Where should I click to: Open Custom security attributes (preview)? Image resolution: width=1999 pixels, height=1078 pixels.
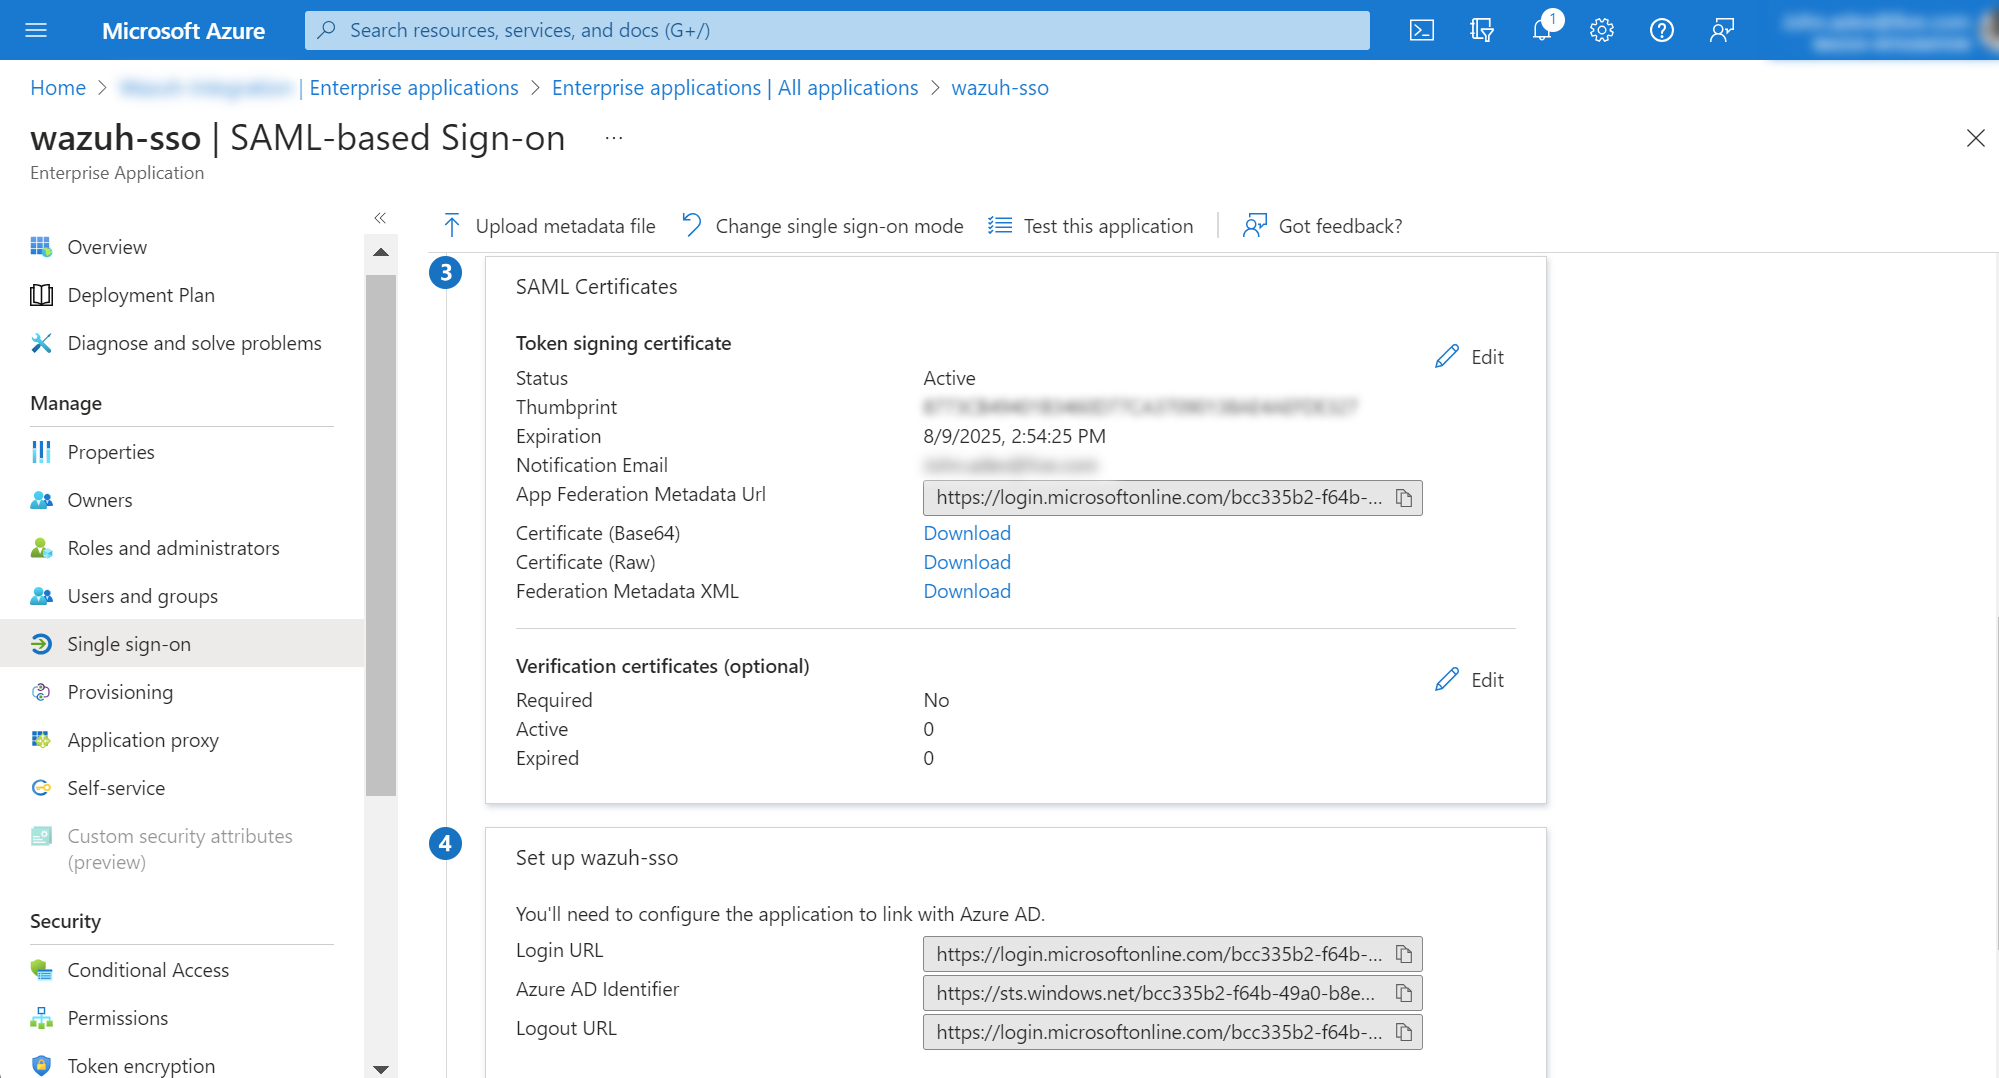[182, 849]
